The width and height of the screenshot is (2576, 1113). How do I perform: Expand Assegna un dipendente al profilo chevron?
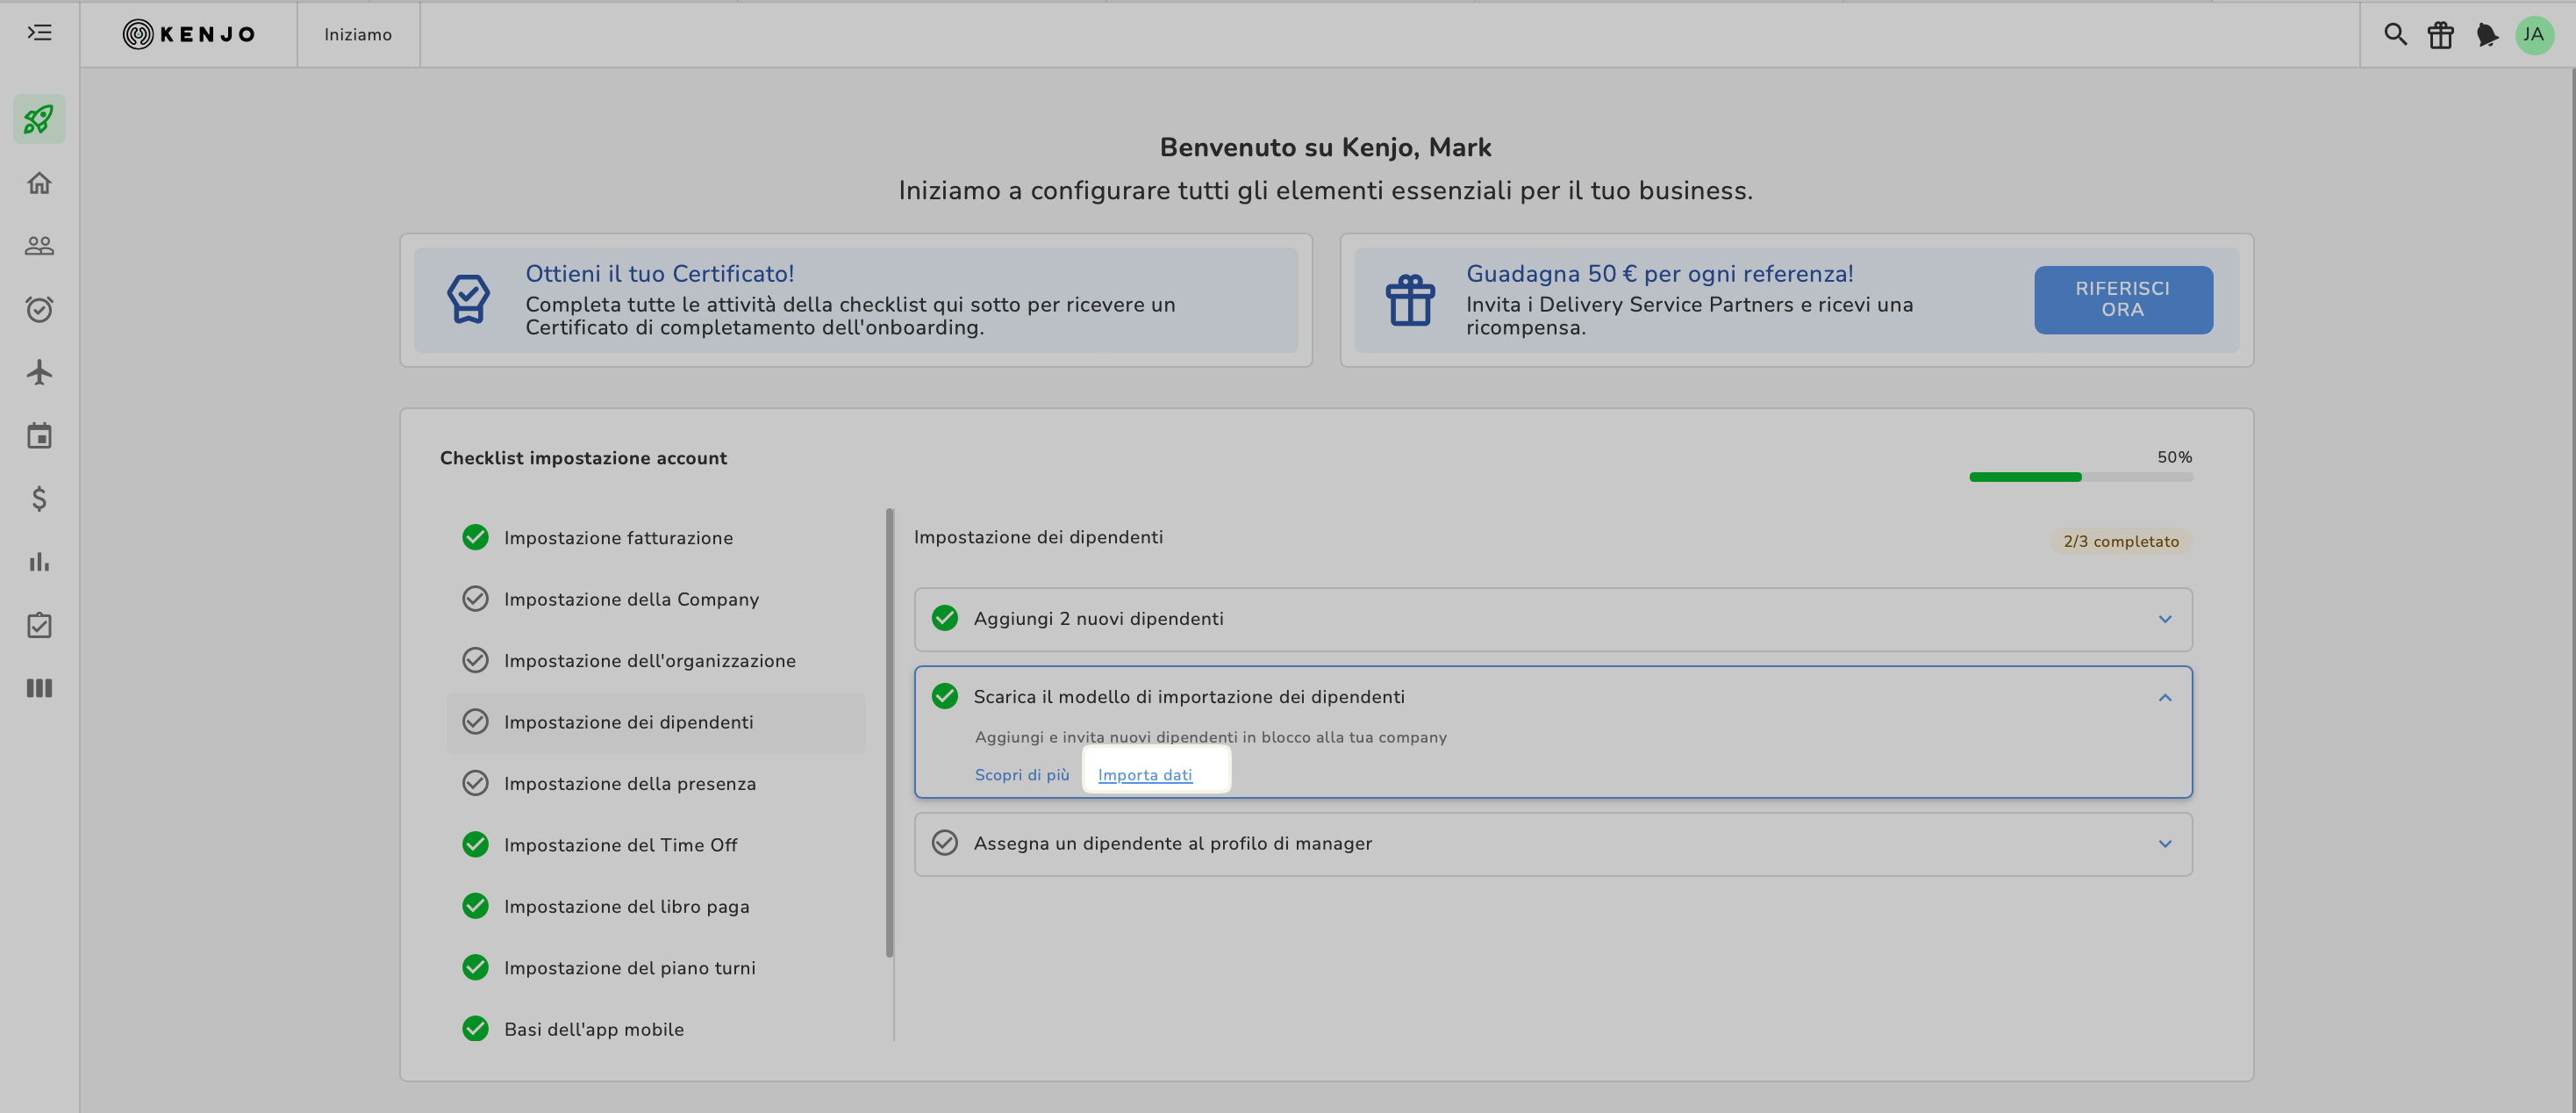coord(2164,844)
